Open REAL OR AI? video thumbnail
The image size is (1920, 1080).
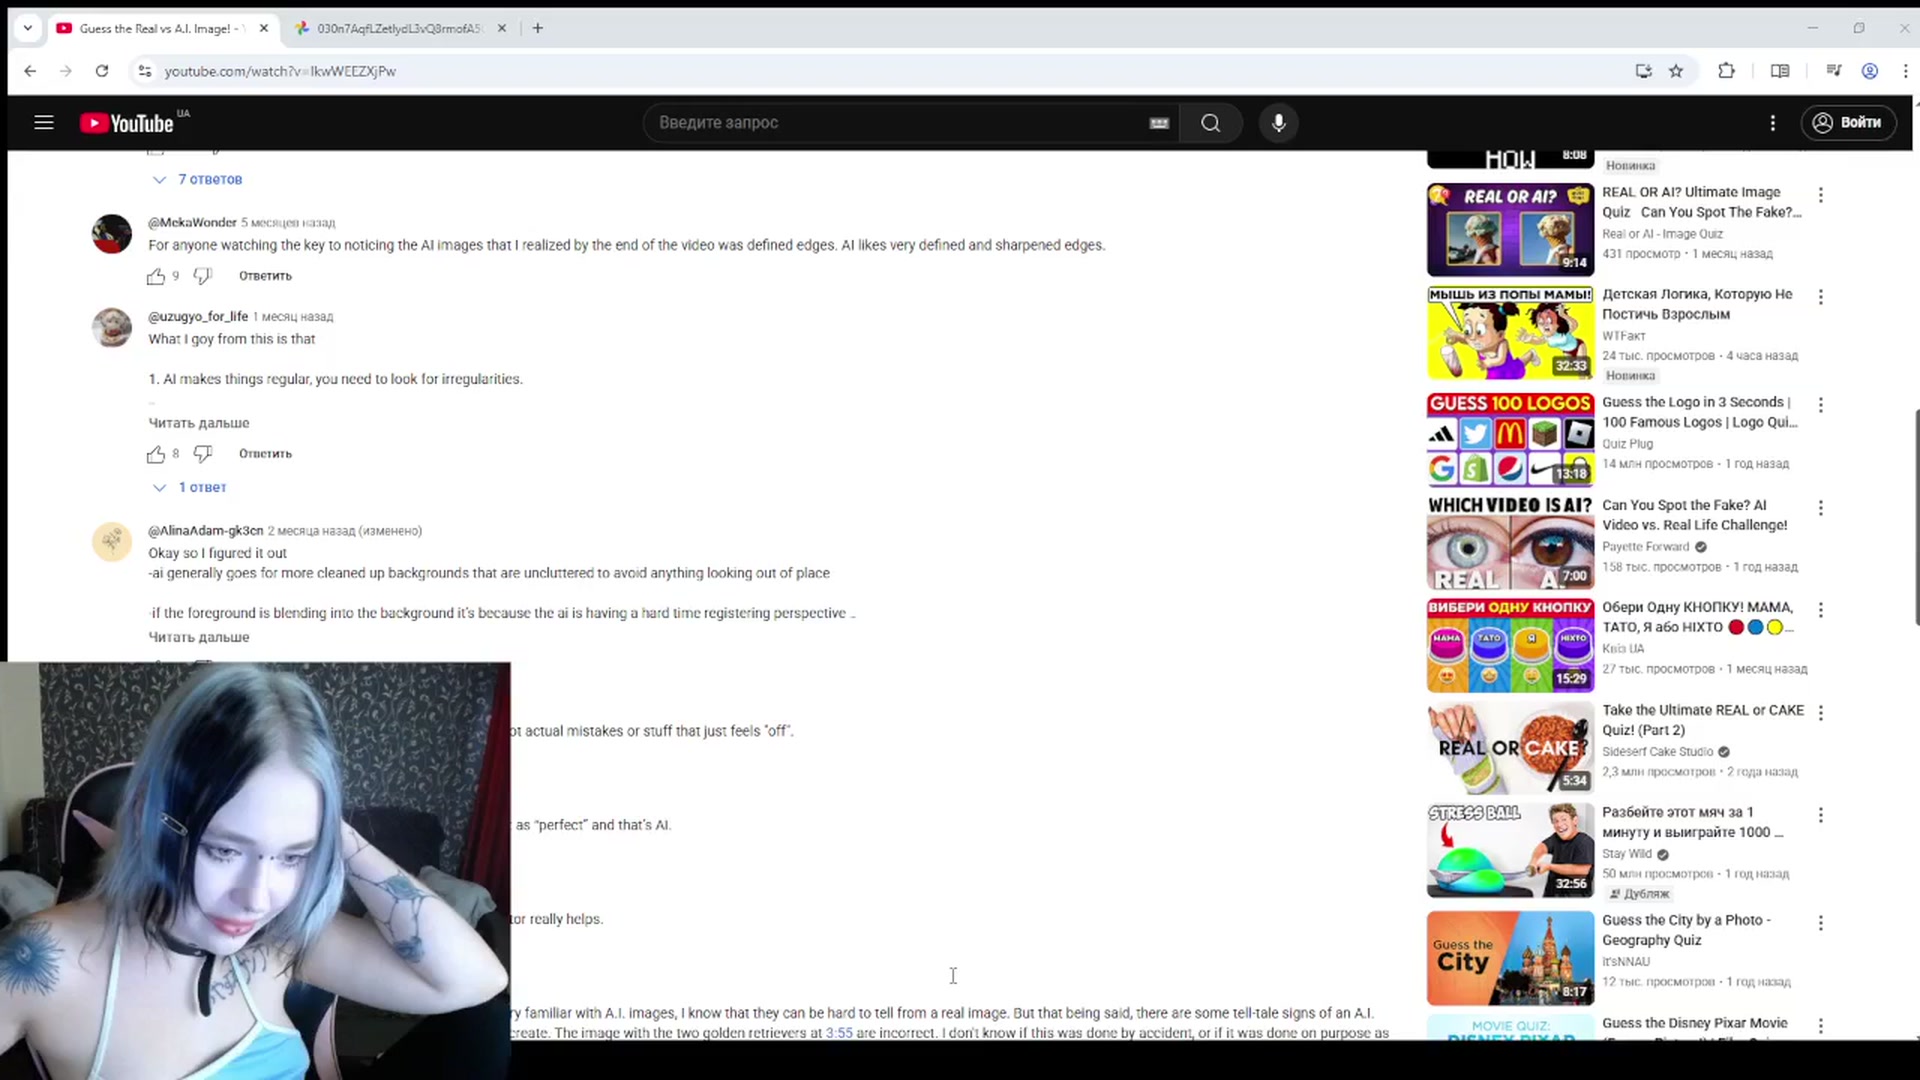click(x=1510, y=230)
